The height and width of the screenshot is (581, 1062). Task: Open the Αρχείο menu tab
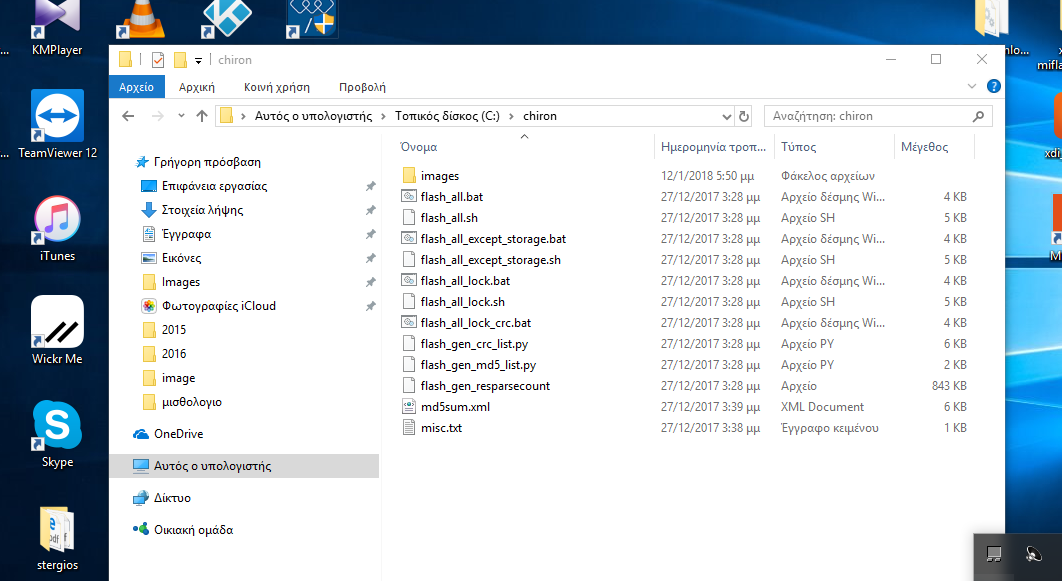pos(136,87)
